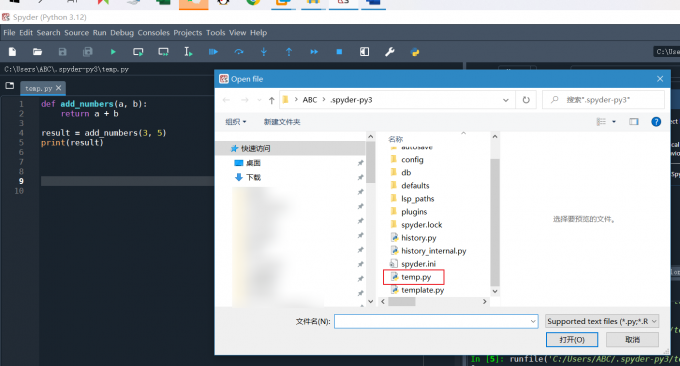Click the Save all files icon

88,52
